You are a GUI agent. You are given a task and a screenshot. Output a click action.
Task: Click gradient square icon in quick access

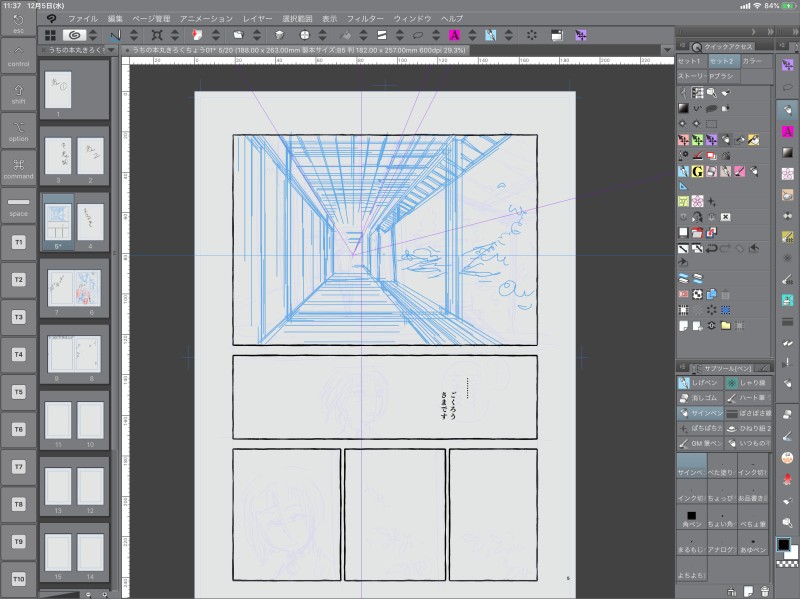coord(683,108)
